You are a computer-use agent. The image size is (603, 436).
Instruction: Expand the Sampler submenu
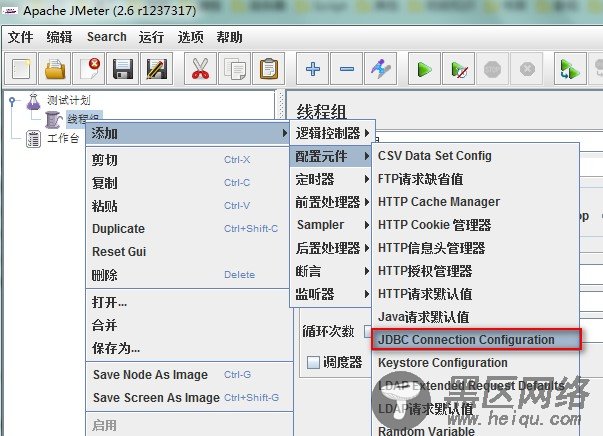(x=332, y=225)
